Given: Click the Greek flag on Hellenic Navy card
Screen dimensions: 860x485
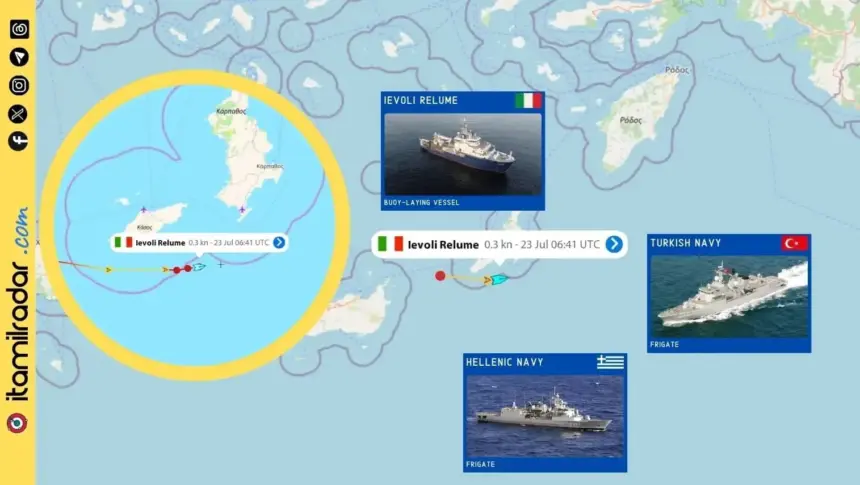Looking at the screenshot, I should 610,362.
